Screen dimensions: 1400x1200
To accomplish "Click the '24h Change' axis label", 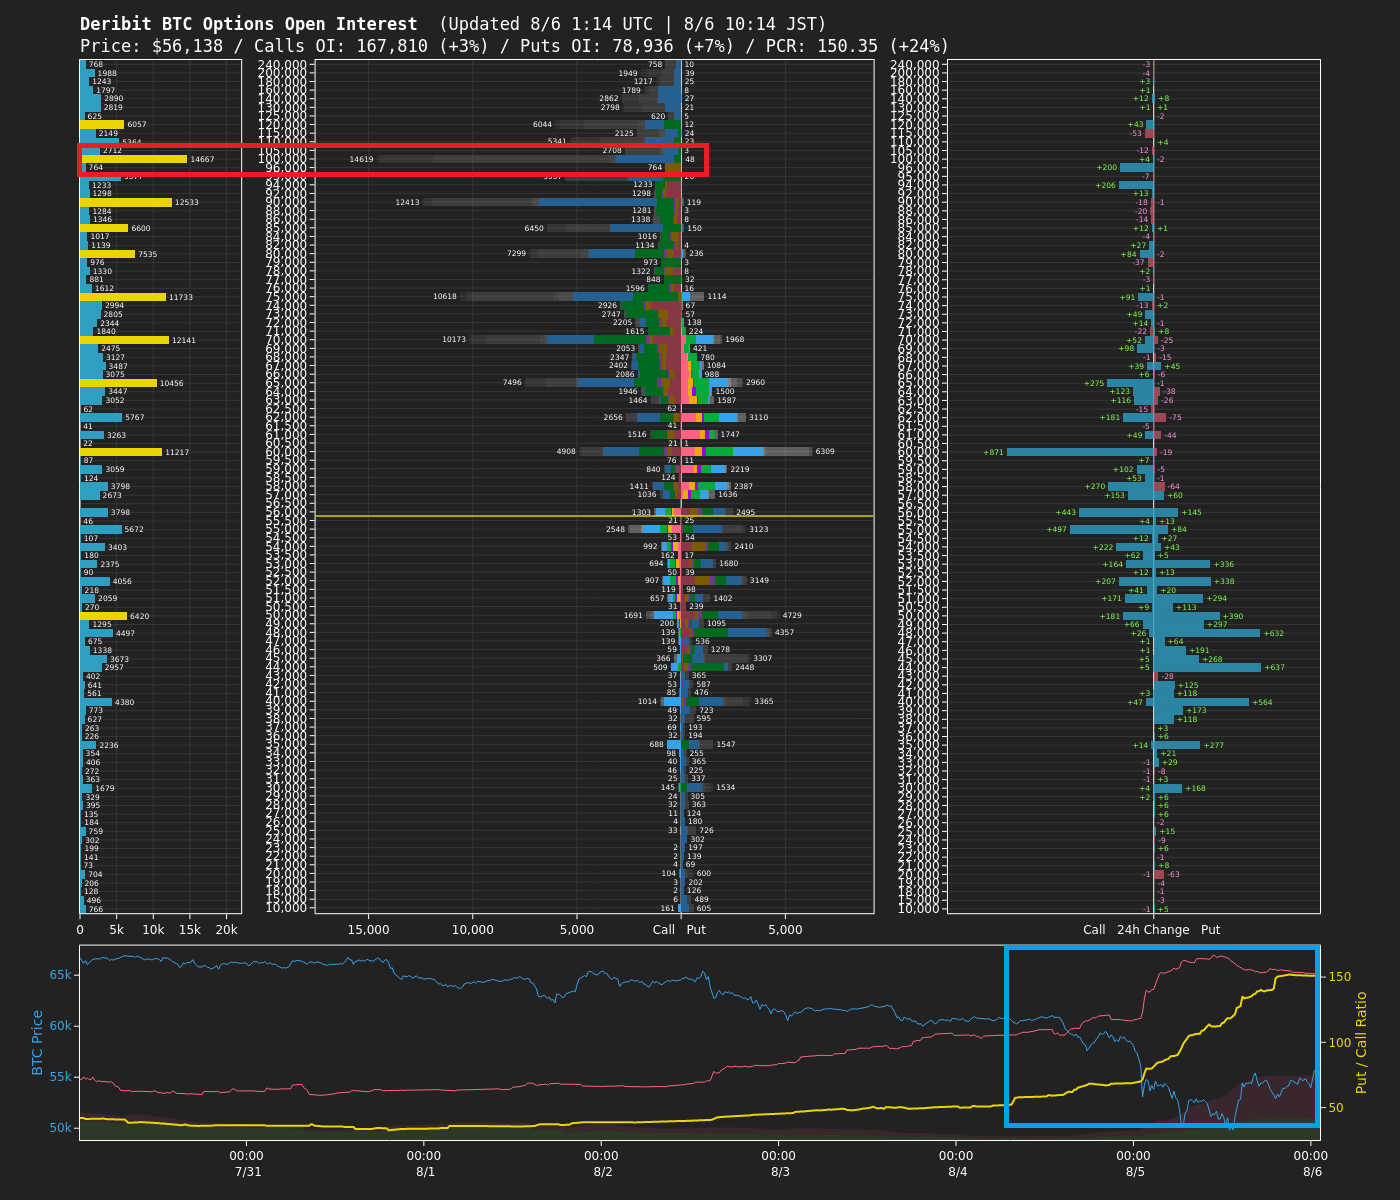I will [1153, 930].
